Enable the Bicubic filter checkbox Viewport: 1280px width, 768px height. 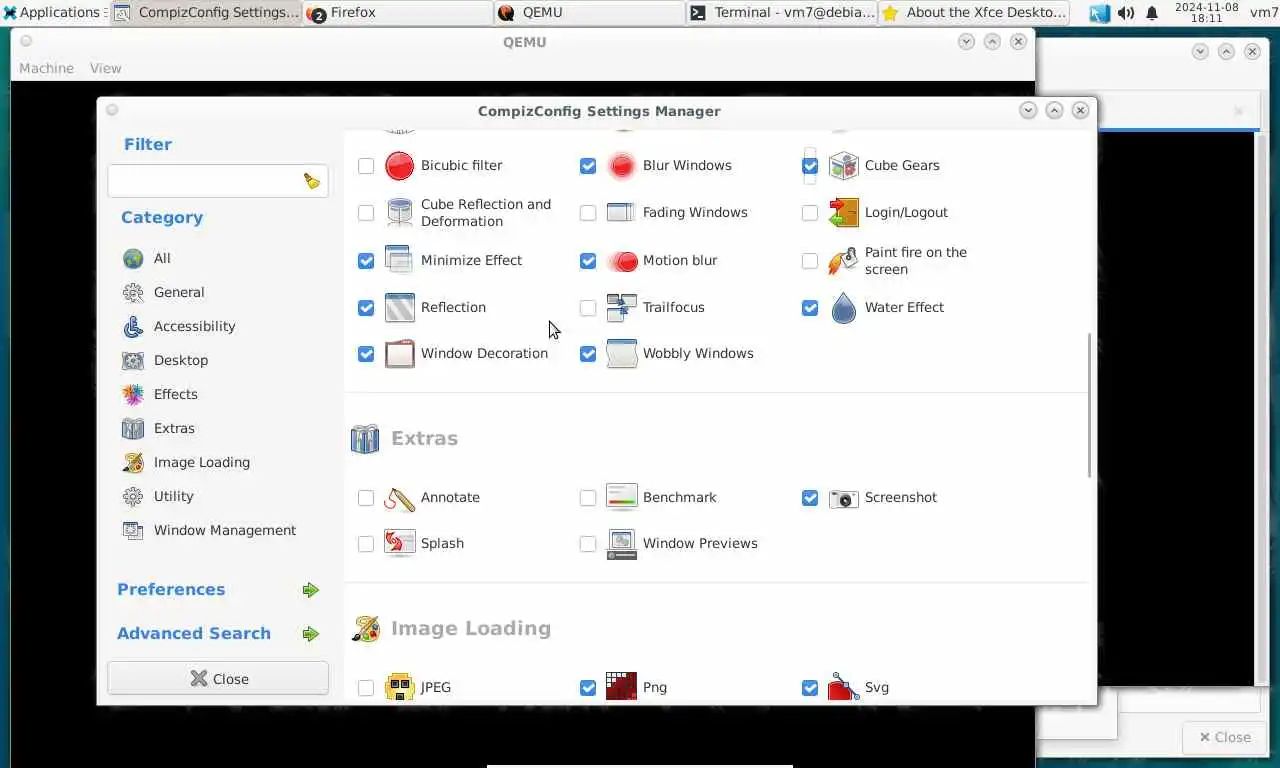pyautogui.click(x=366, y=166)
